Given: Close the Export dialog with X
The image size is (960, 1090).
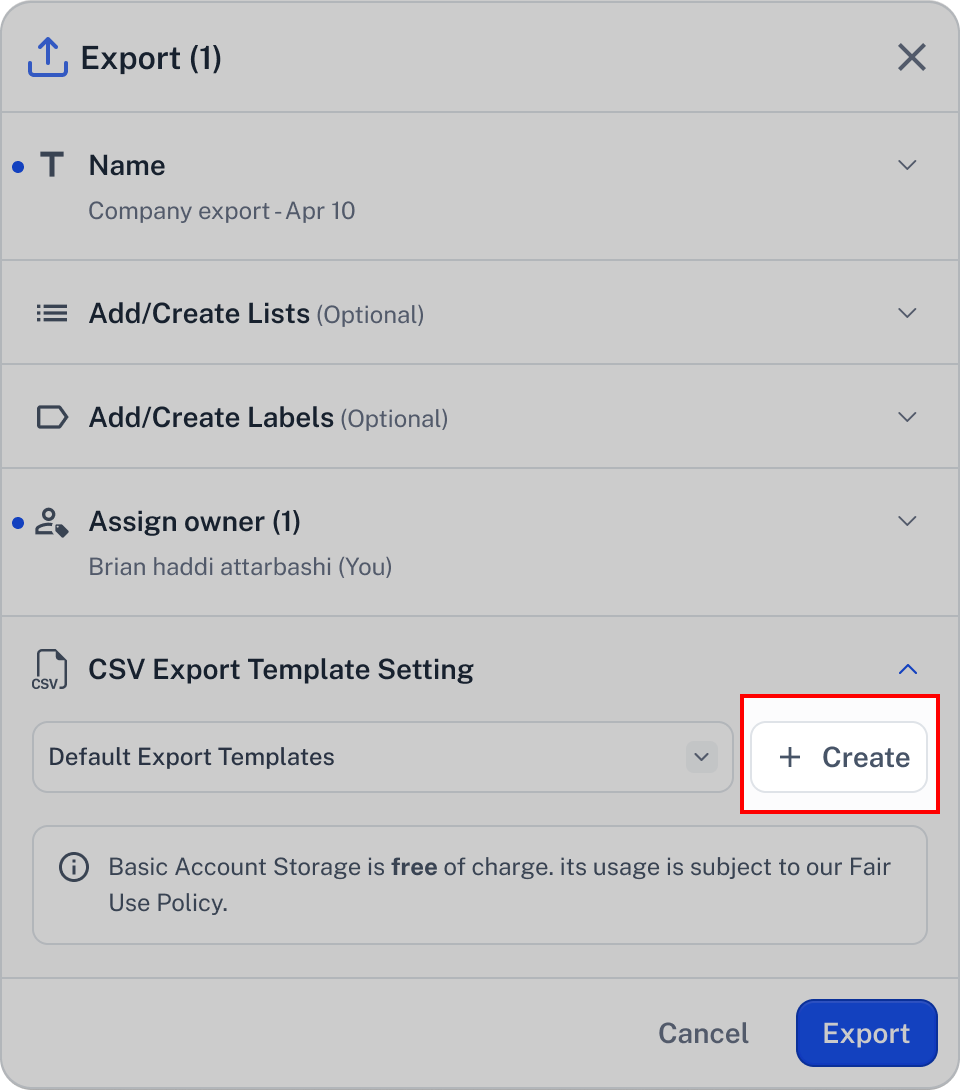Looking at the screenshot, I should pyautogui.click(x=911, y=57).
